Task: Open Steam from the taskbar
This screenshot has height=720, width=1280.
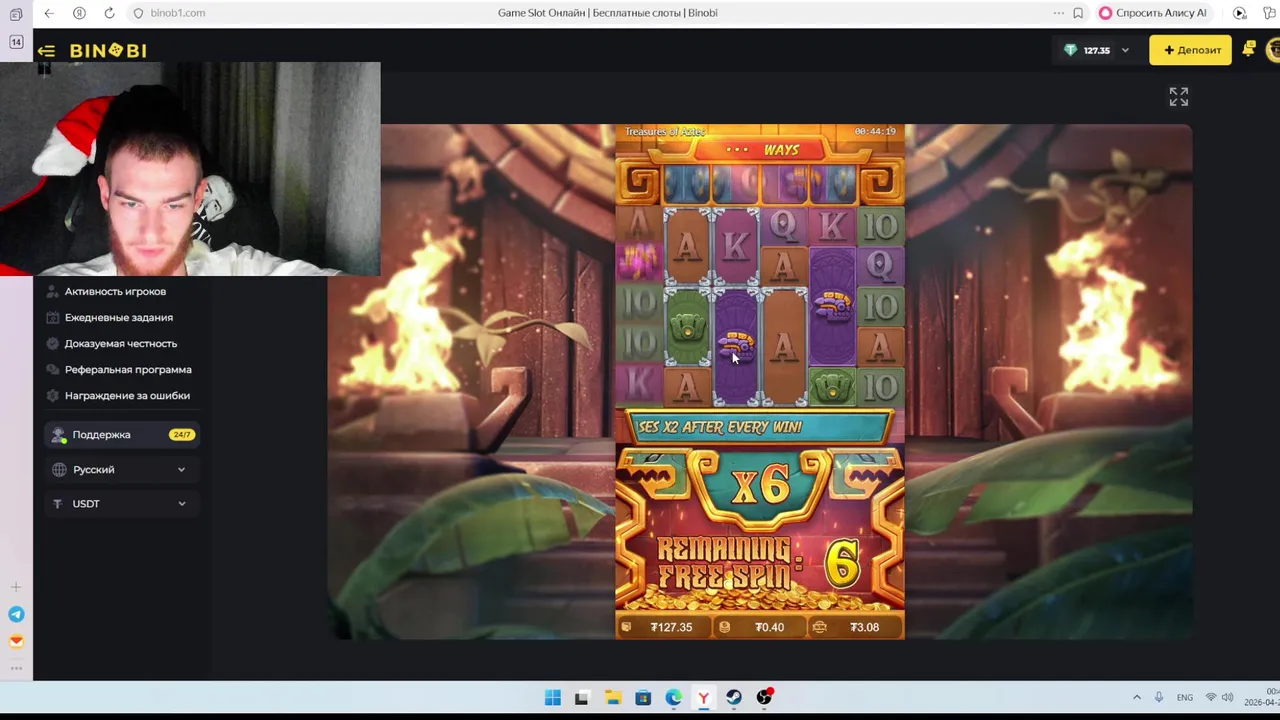Action: [734, 698]
